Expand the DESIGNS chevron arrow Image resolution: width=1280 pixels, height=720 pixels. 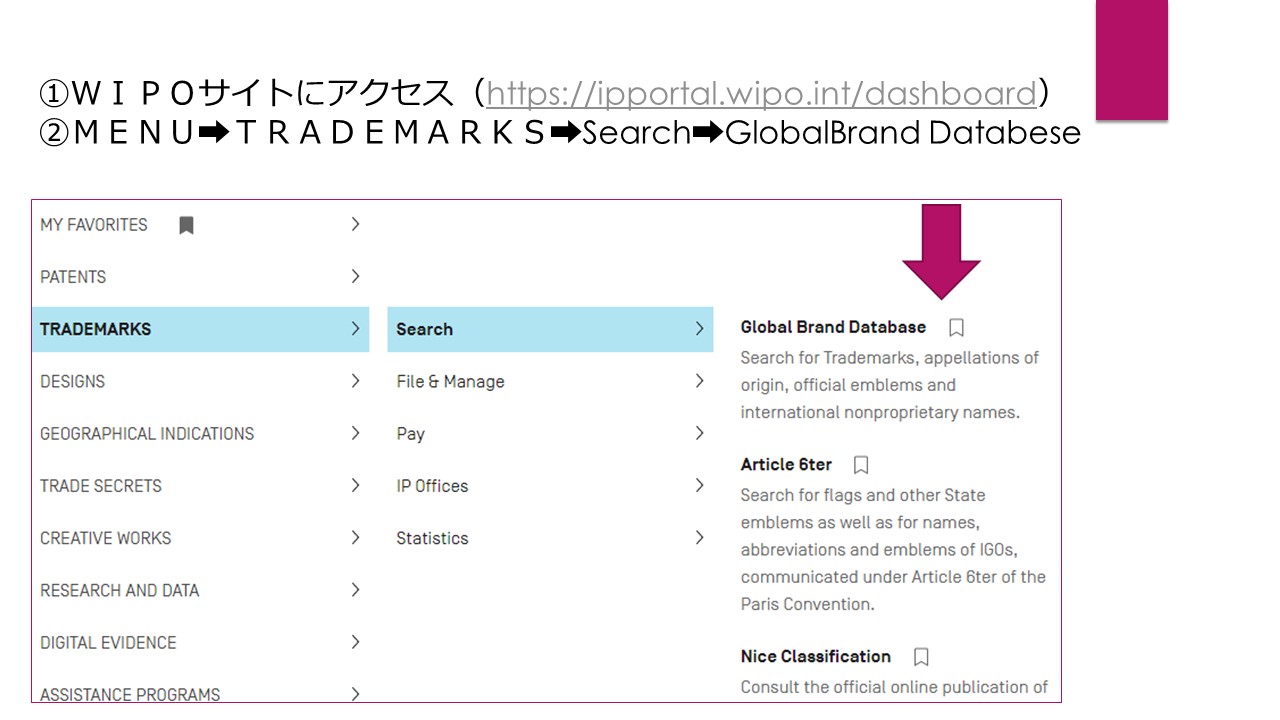click(355, 381)
